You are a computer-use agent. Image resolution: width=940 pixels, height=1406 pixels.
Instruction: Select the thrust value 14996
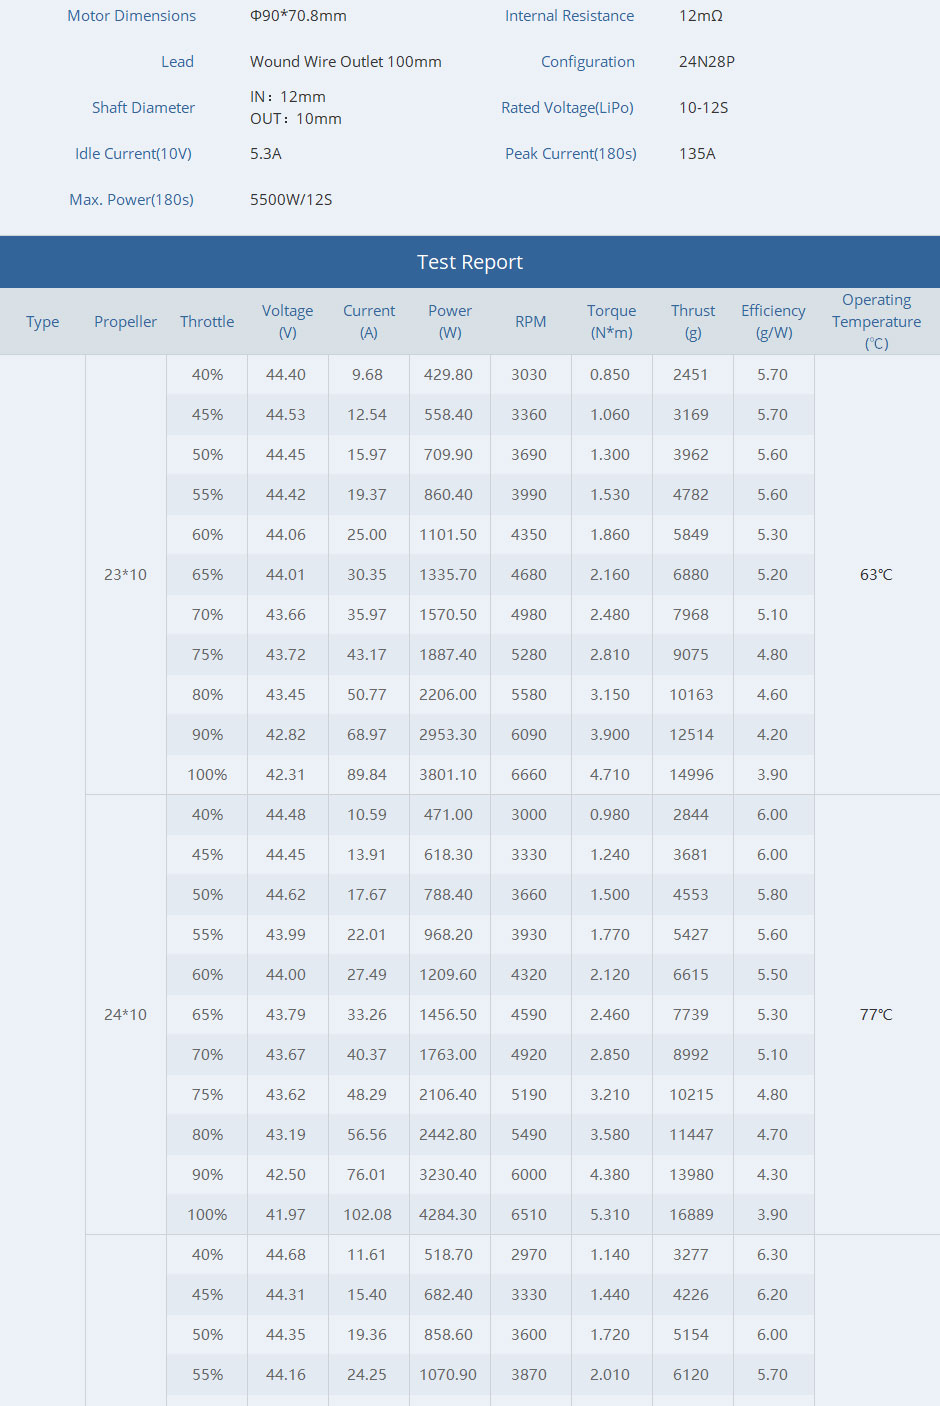(x=691, y=775)
